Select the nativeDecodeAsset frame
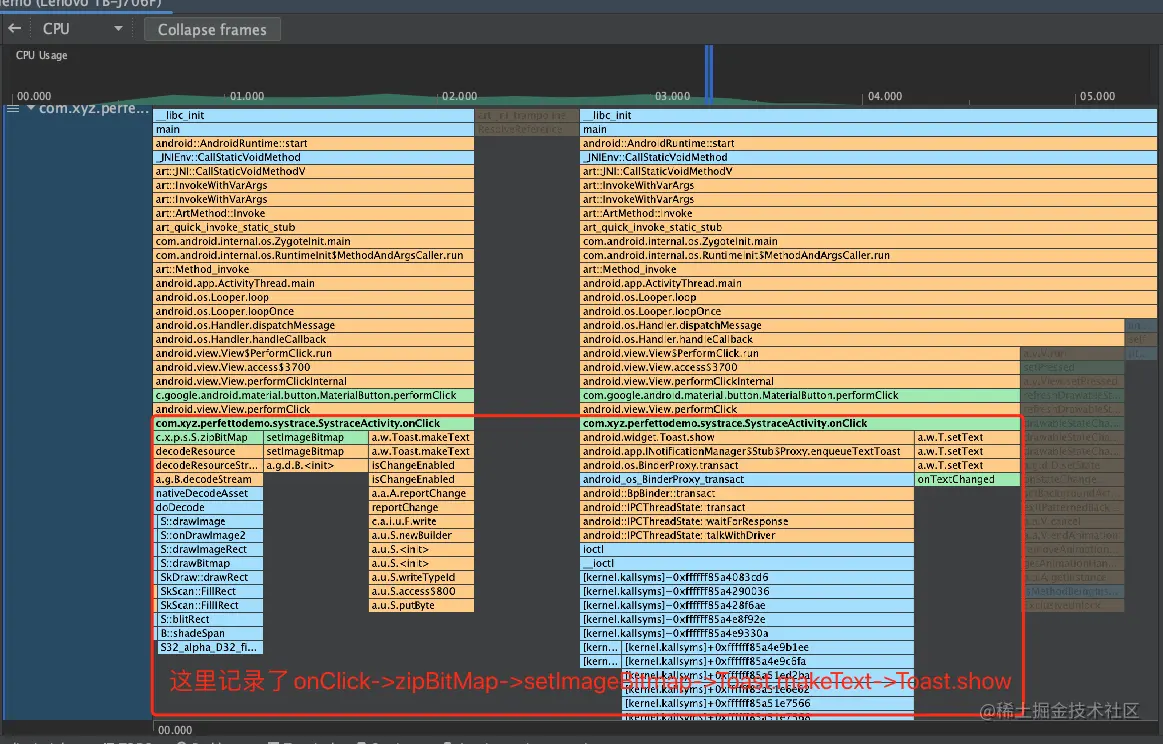This screenshot has width=1163, height=744. click(x=208, y=494)
